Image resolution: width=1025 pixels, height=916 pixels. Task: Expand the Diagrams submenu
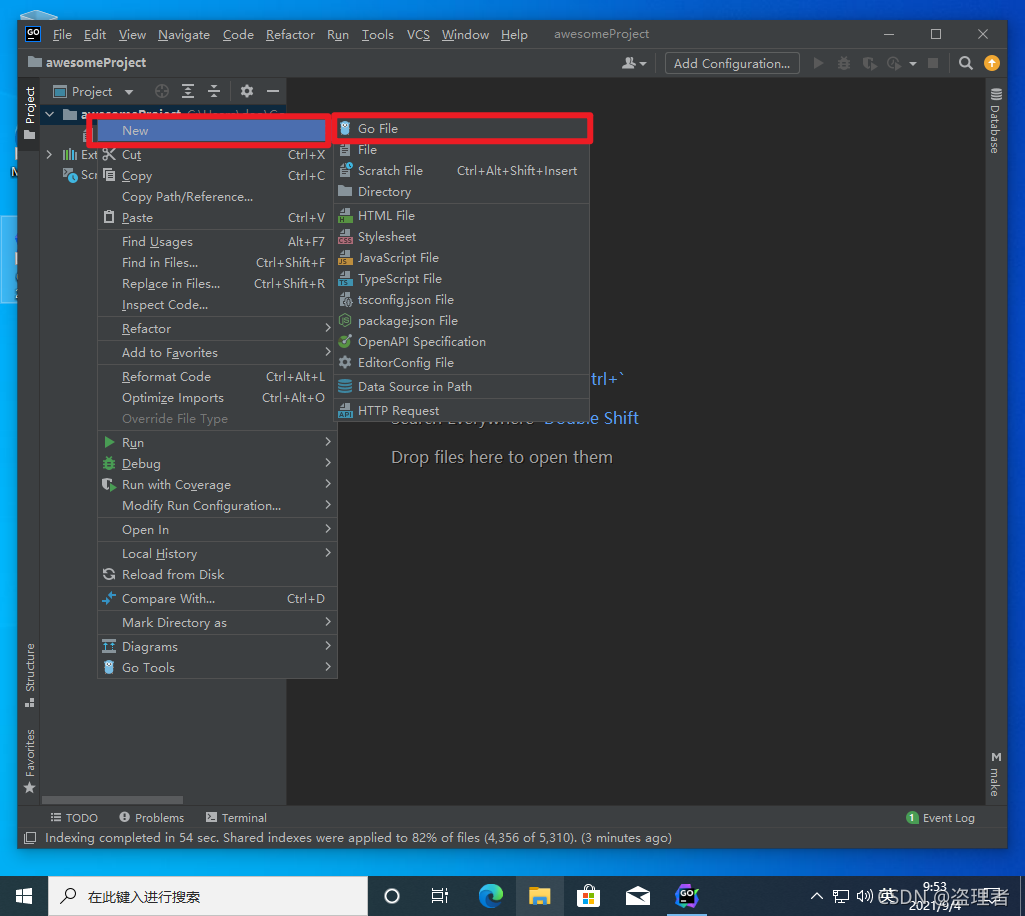click(217, 647)
